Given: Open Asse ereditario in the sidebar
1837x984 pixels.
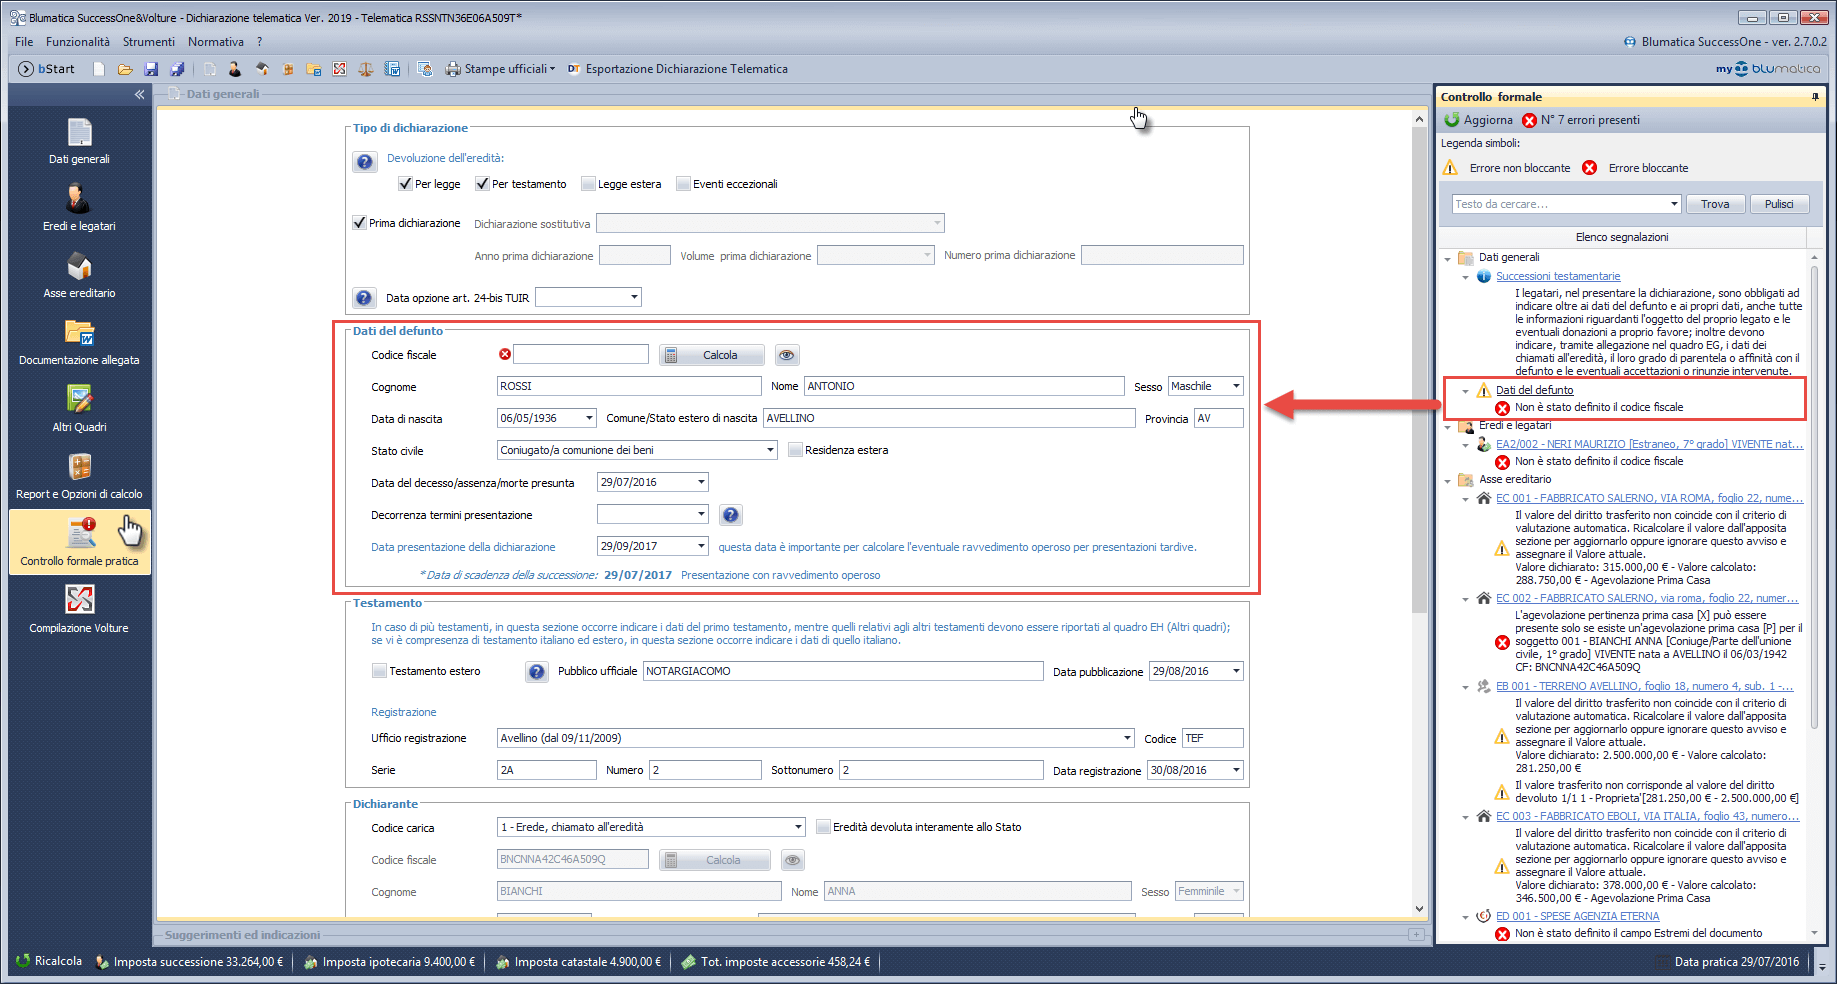Looking at the screenshot, I should point(79,275).
